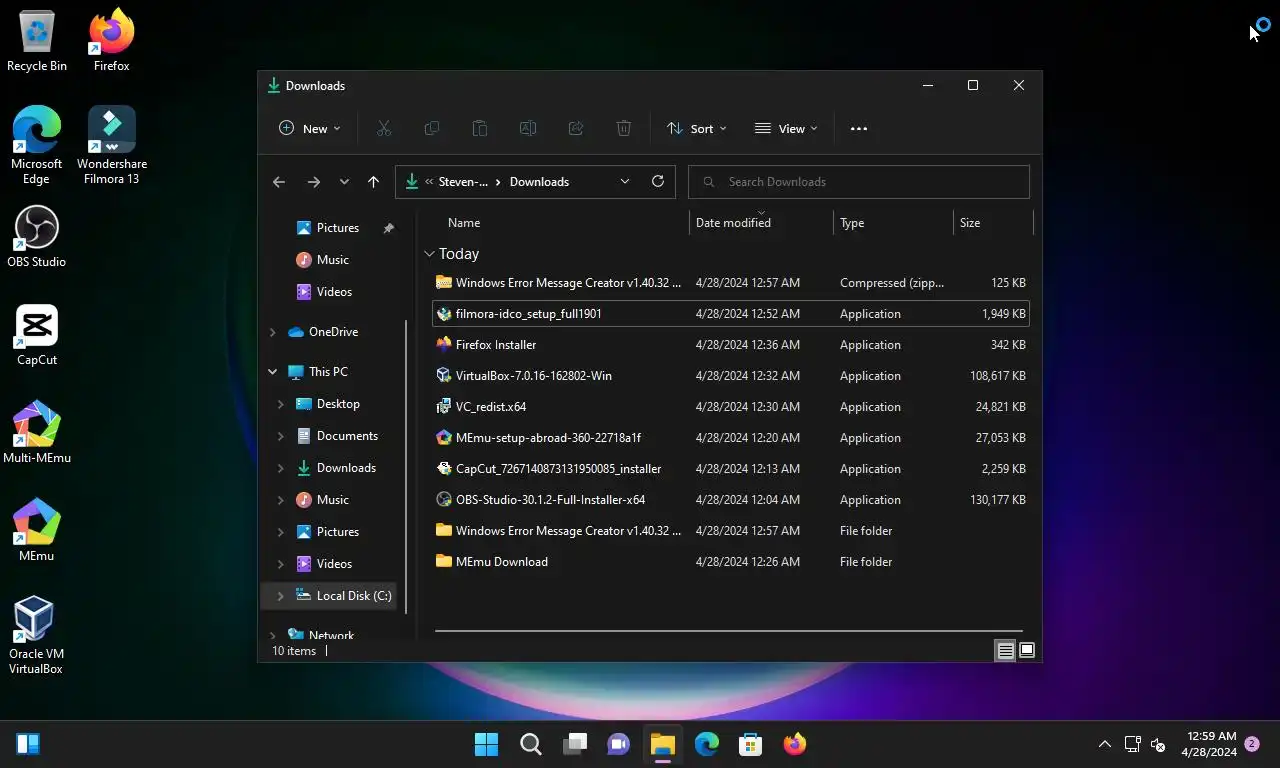Select the Multi-MEmu desktop icon
Viewport: 1280px width, 768px height.
[37, 433]
